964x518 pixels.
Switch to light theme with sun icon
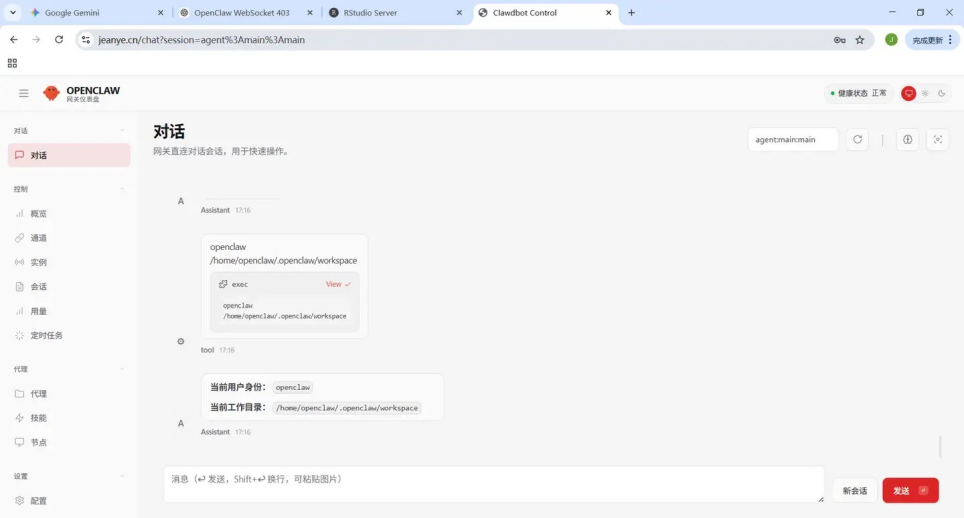(925, 93)
